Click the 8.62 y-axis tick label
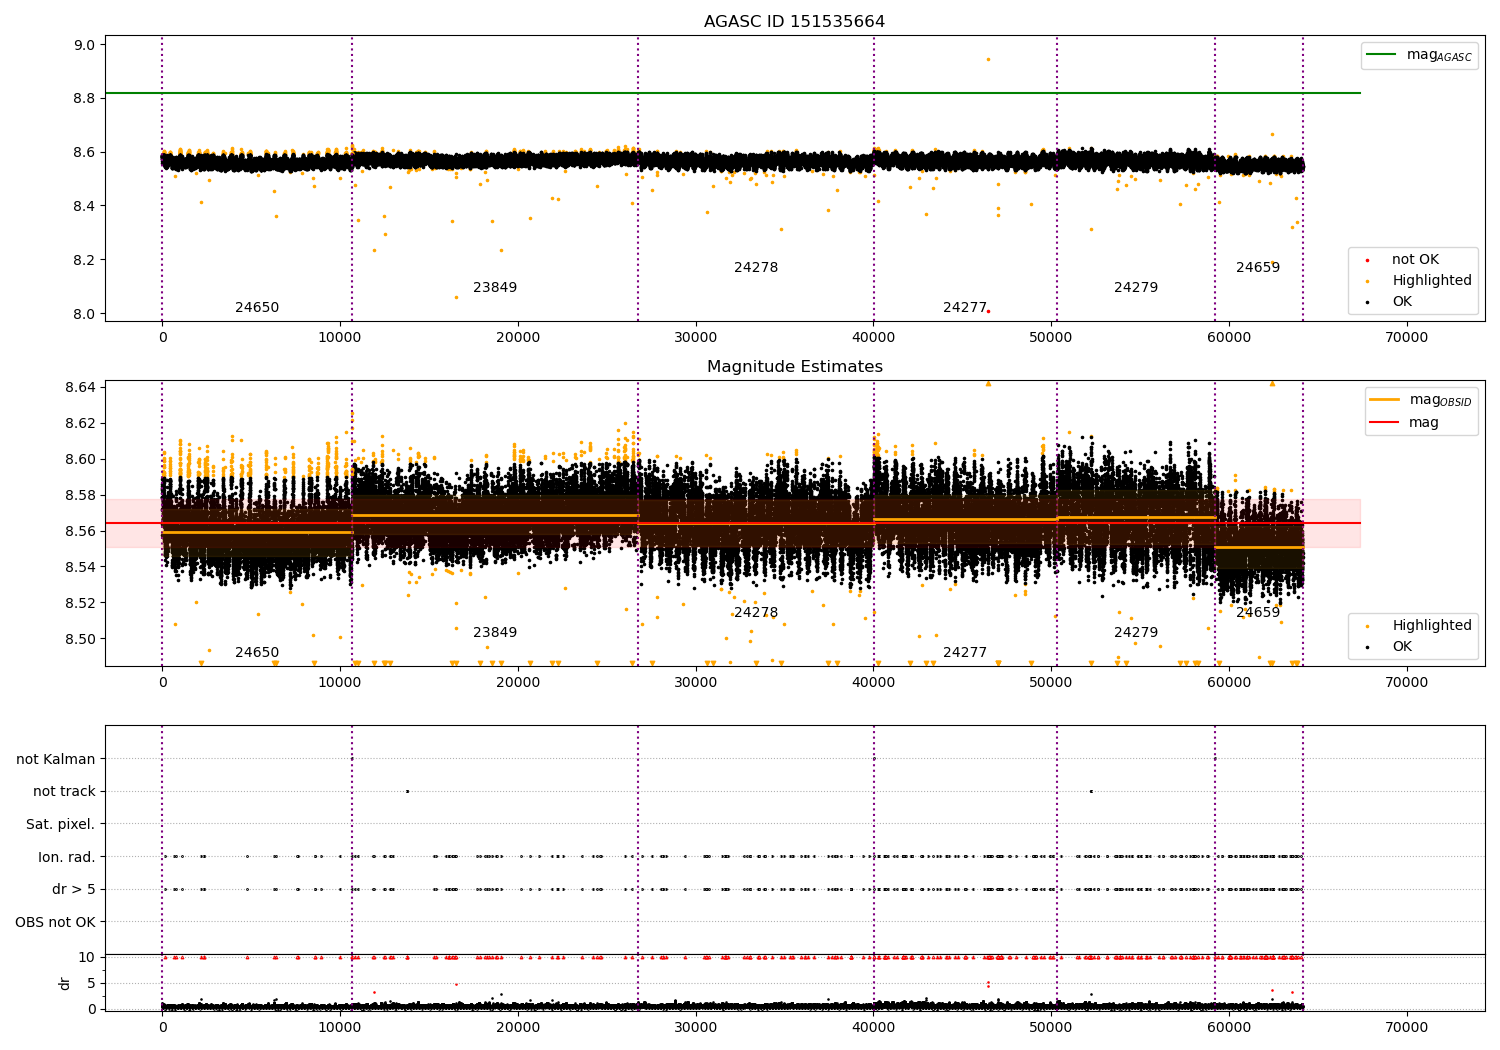The height and width of the screenshot is (1050, 1500). coord(80,424)
